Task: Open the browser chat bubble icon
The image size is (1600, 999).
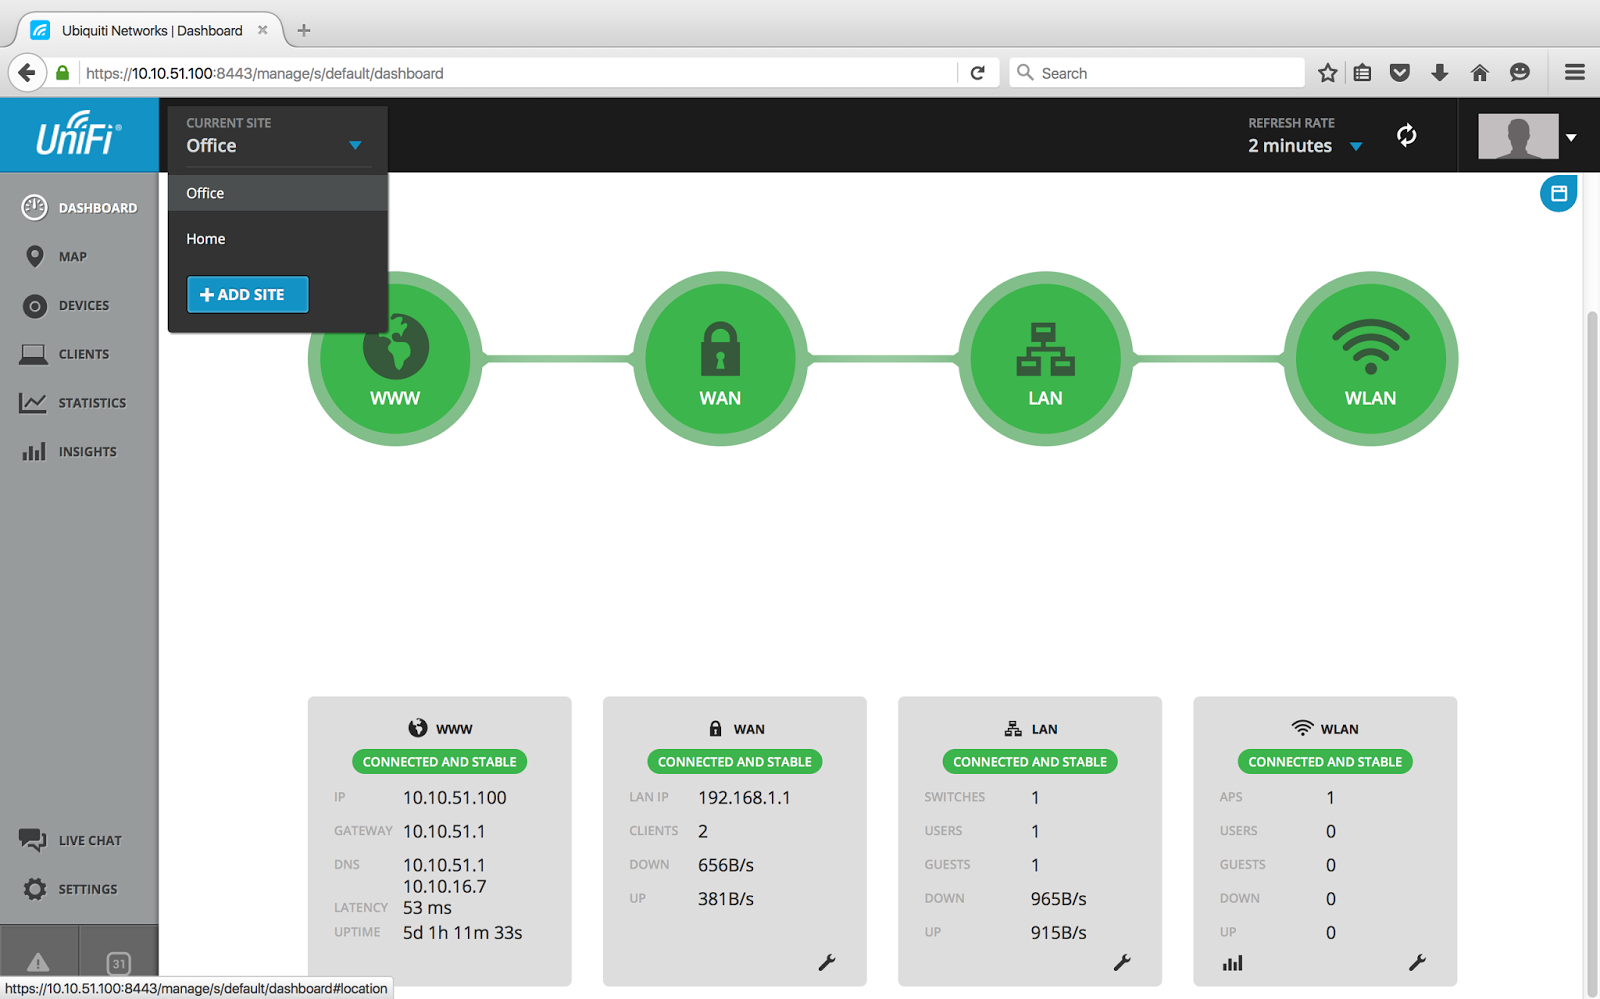Action: tap(1520, 72)
